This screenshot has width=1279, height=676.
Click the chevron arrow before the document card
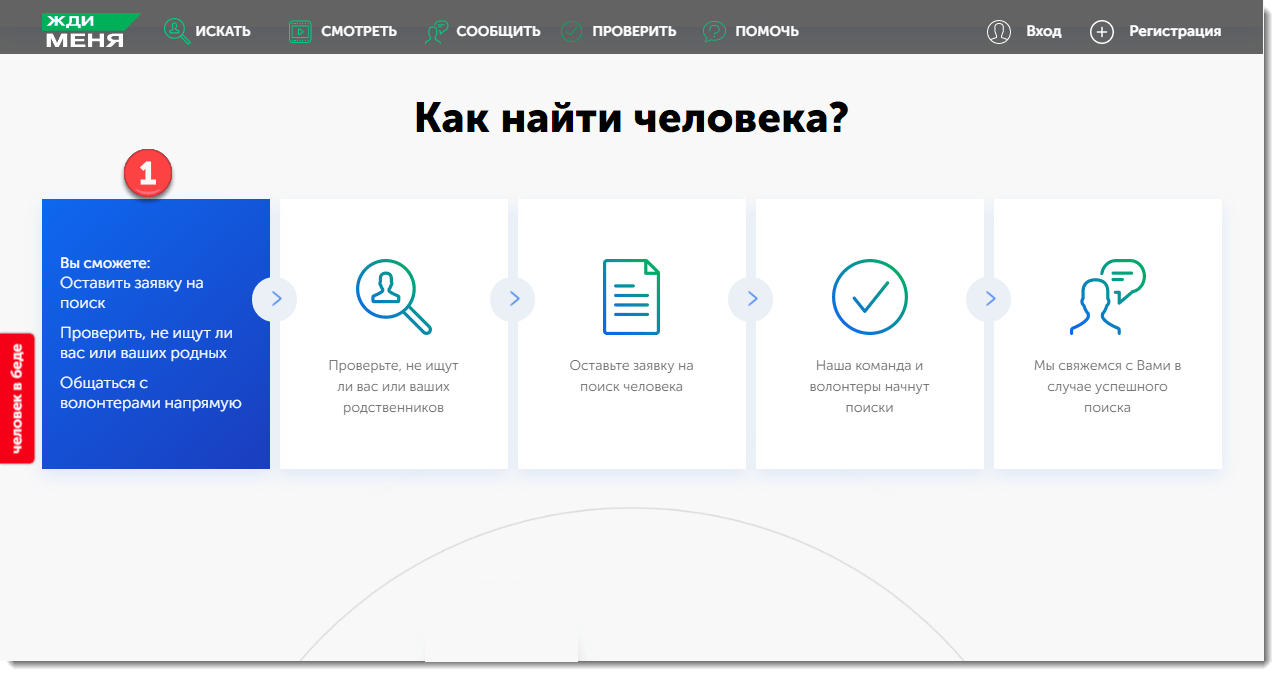point(513,298)
